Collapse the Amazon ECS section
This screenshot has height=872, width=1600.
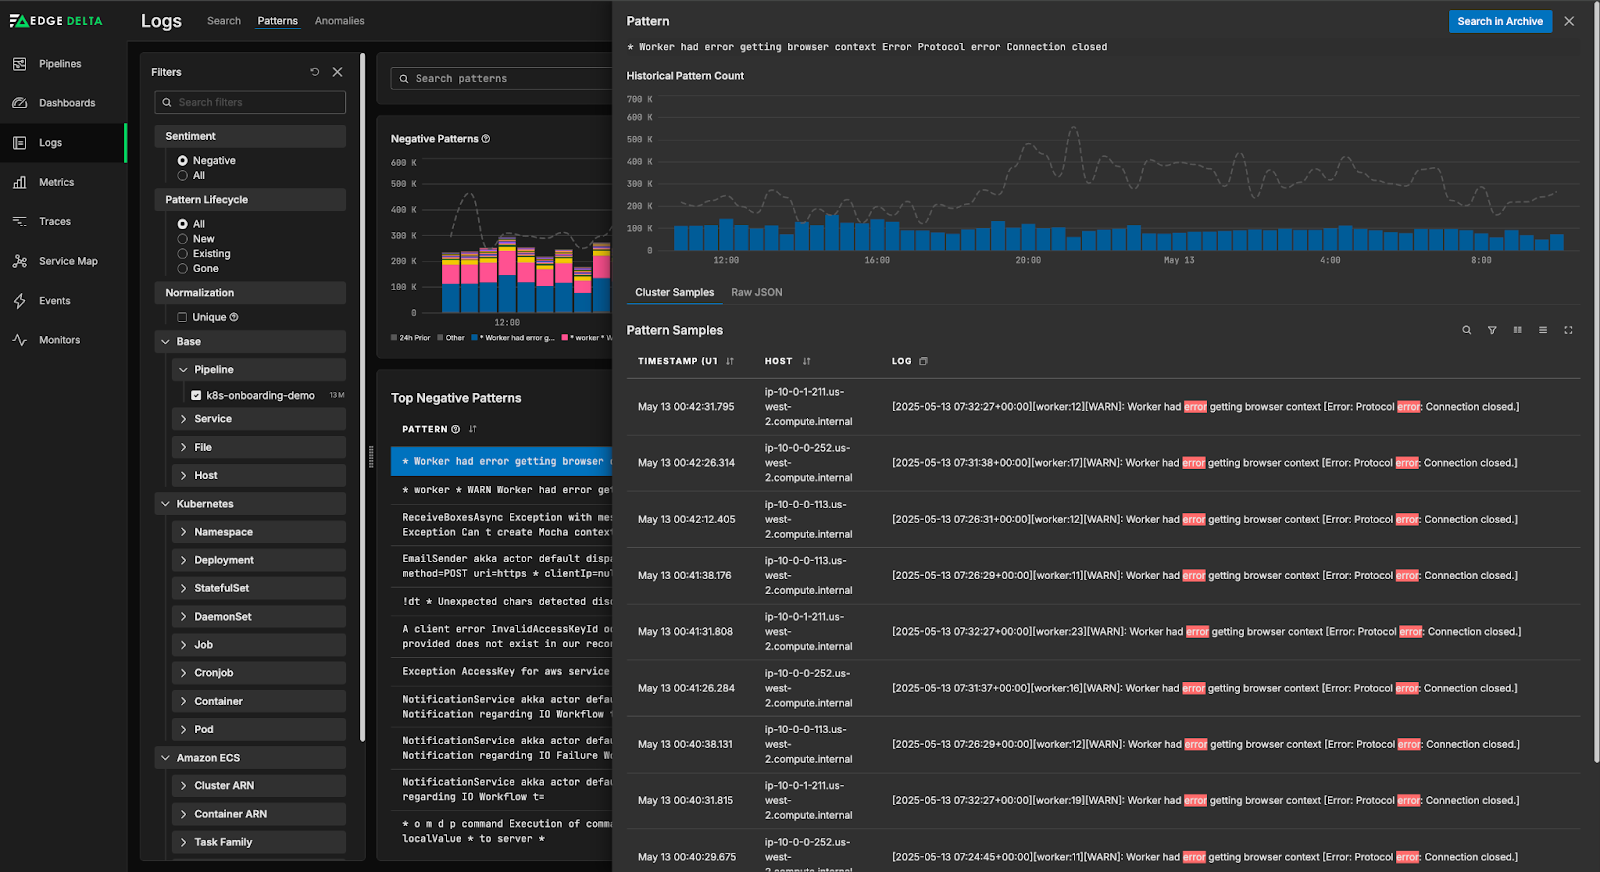166,758
